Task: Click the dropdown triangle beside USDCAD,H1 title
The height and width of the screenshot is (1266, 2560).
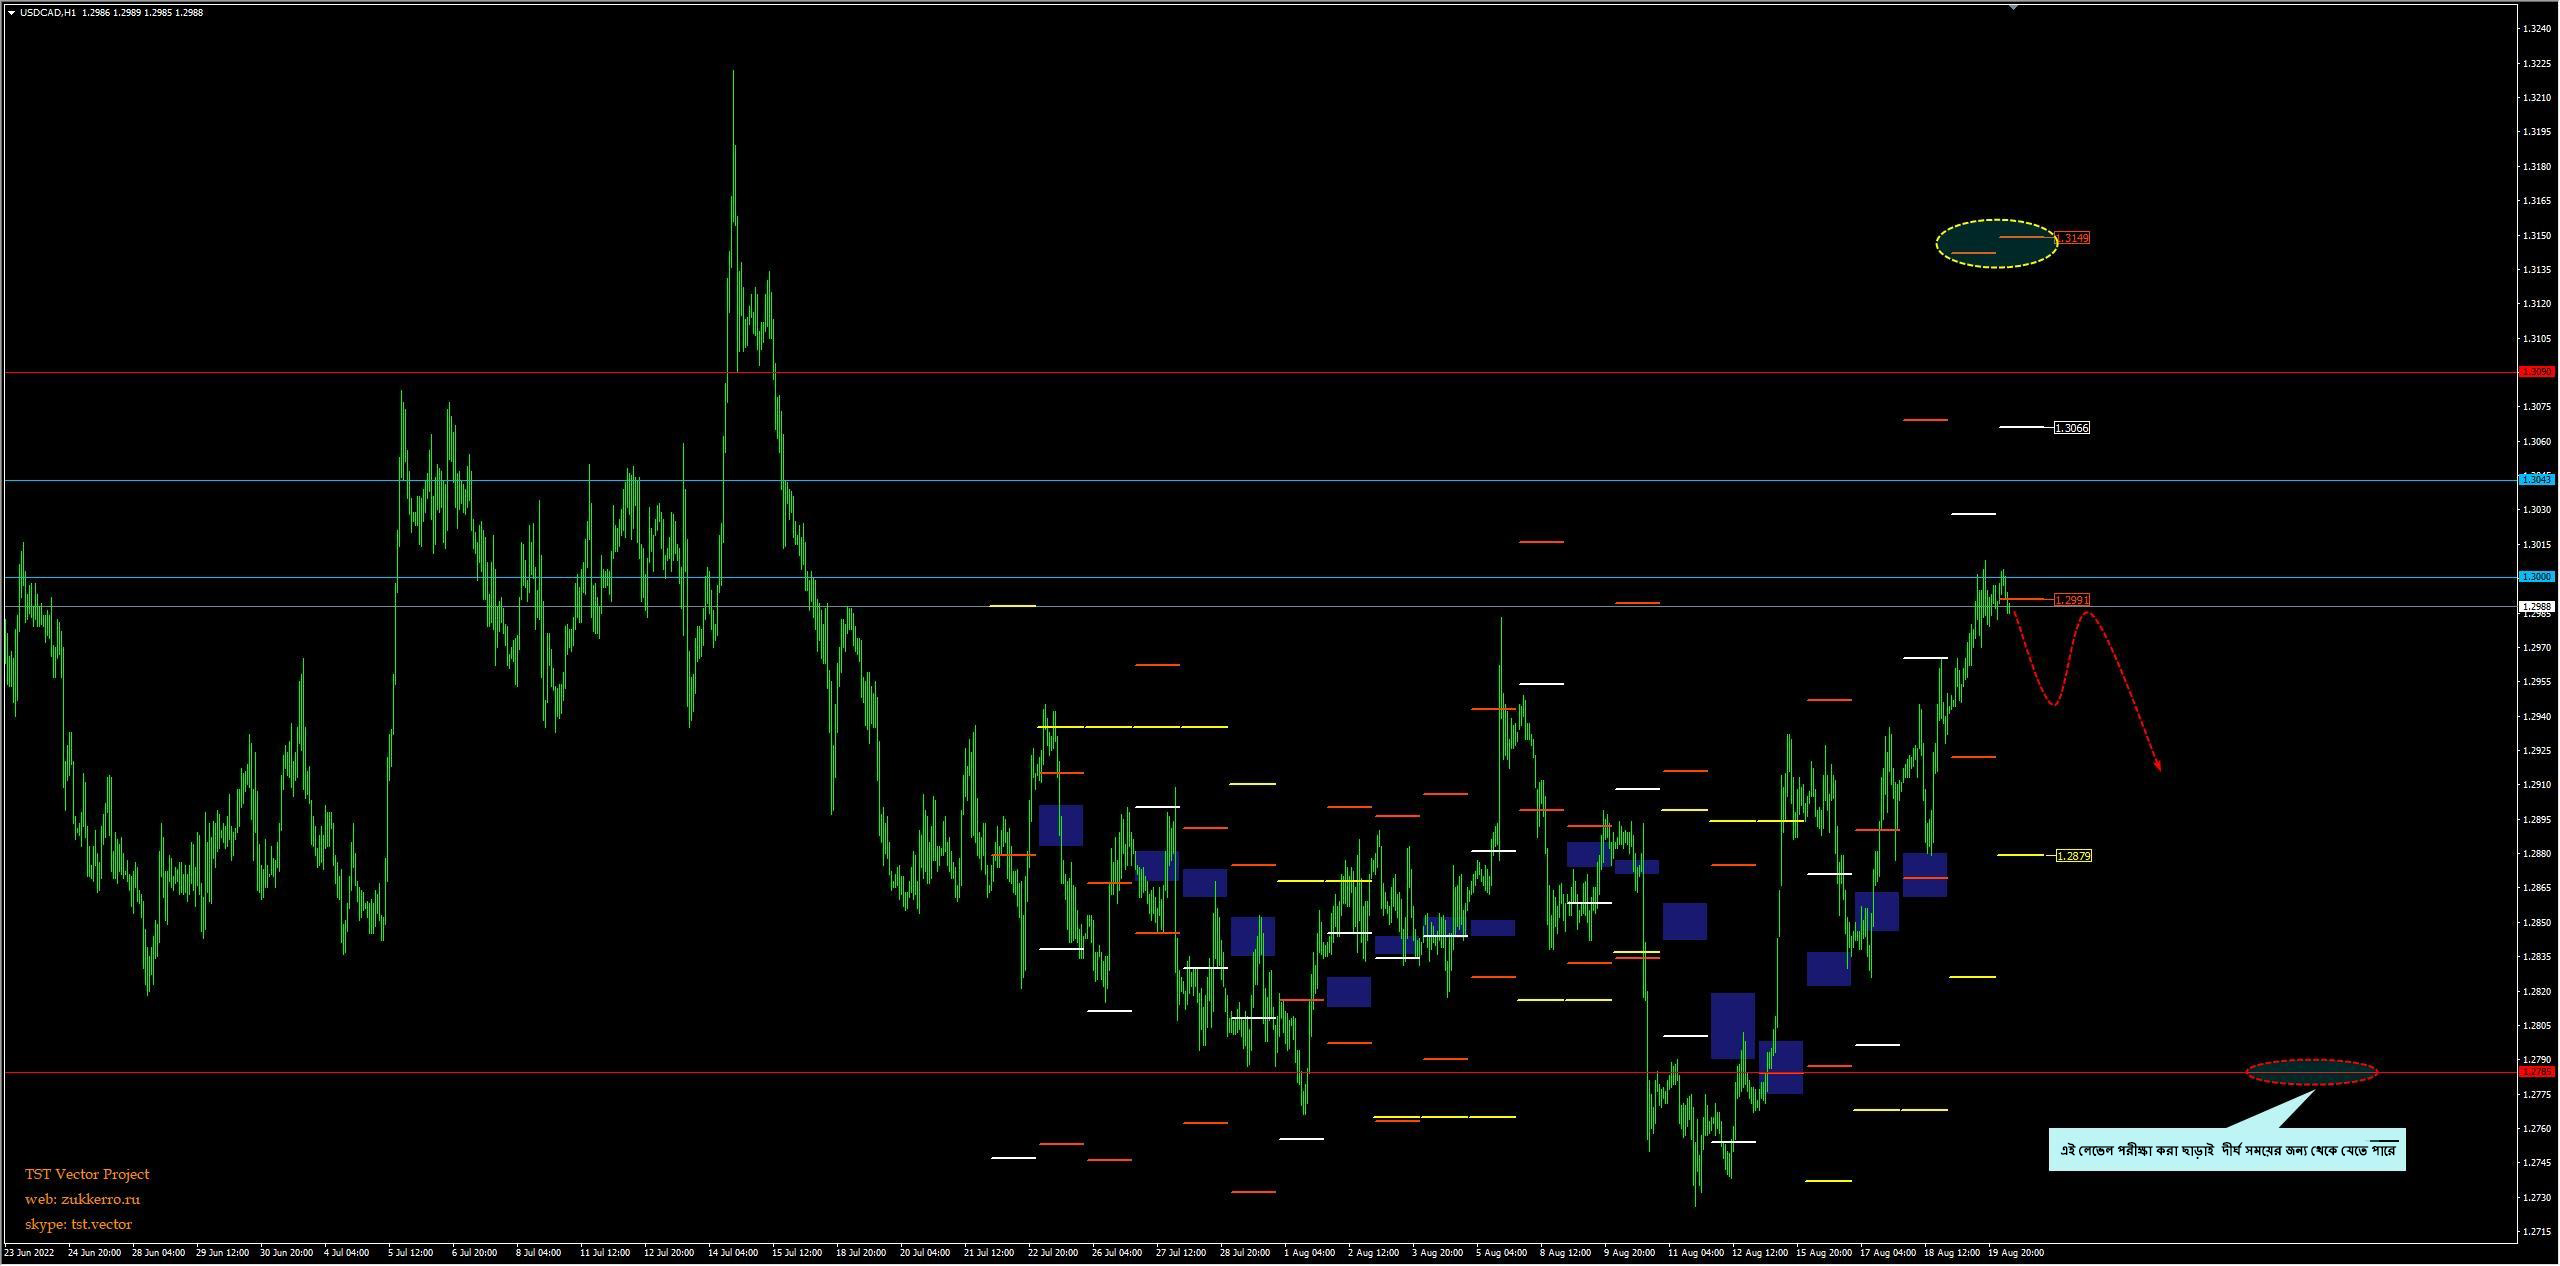Action: point(11,13)
